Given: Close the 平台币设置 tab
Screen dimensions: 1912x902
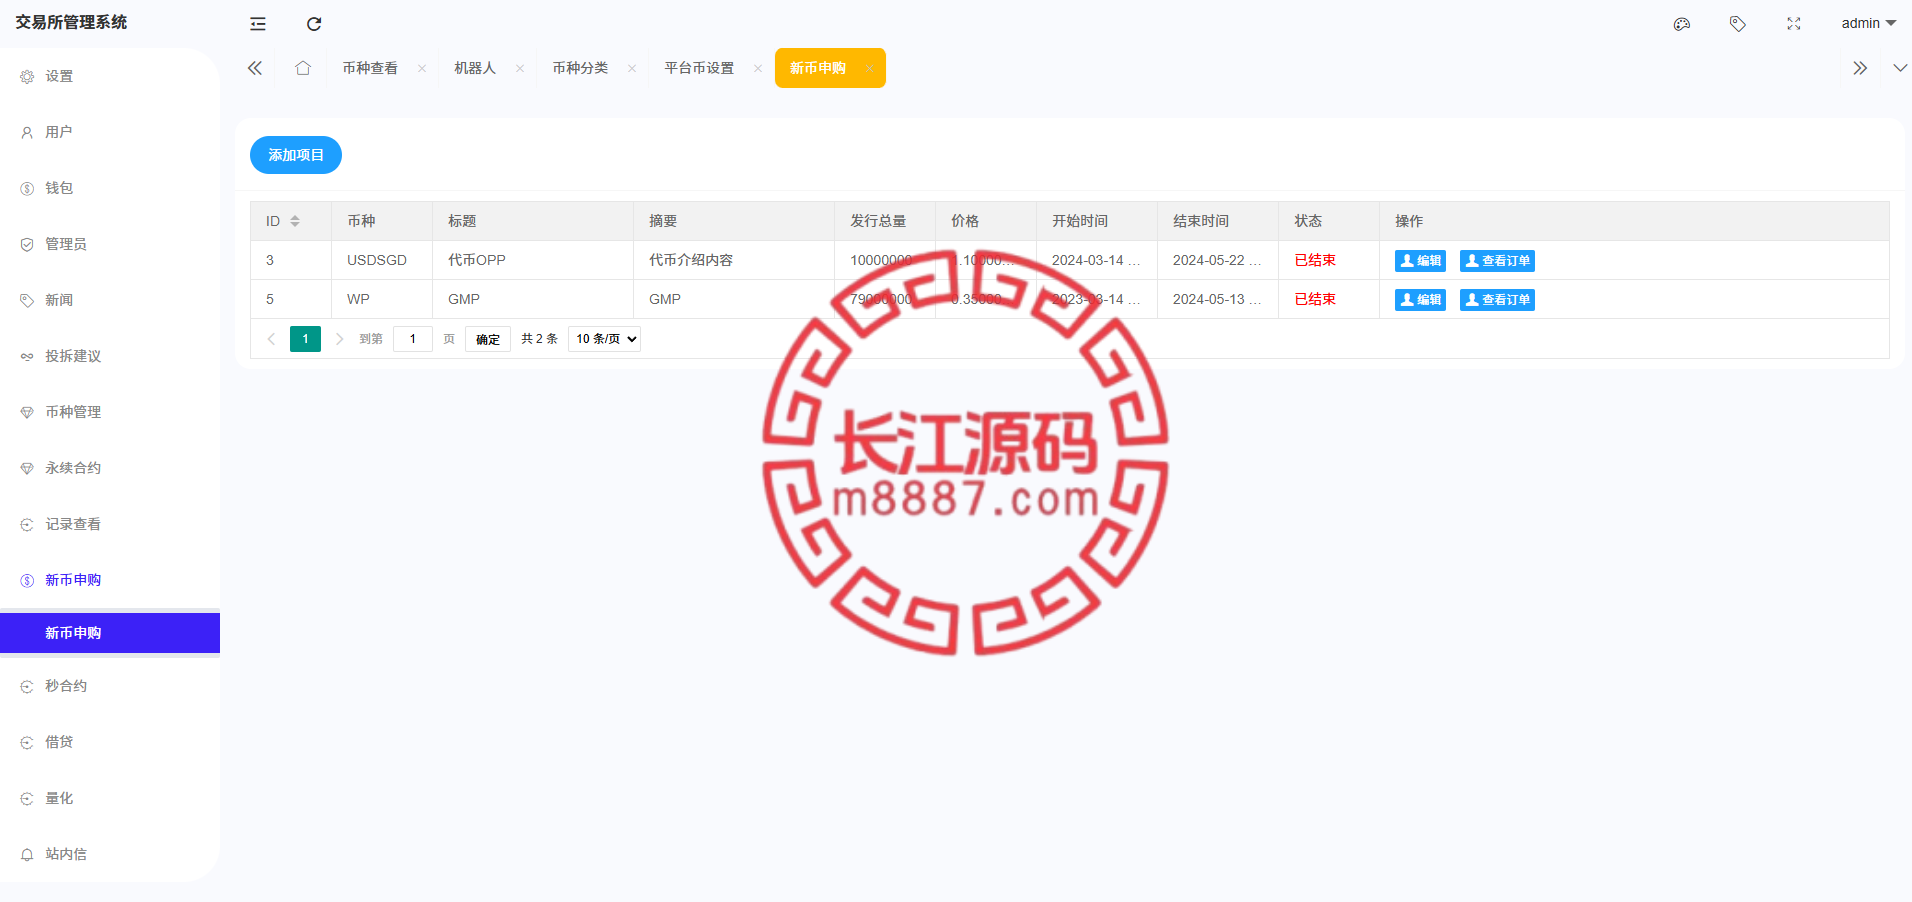Looking at the screenshot, I should tap(758, 68).
